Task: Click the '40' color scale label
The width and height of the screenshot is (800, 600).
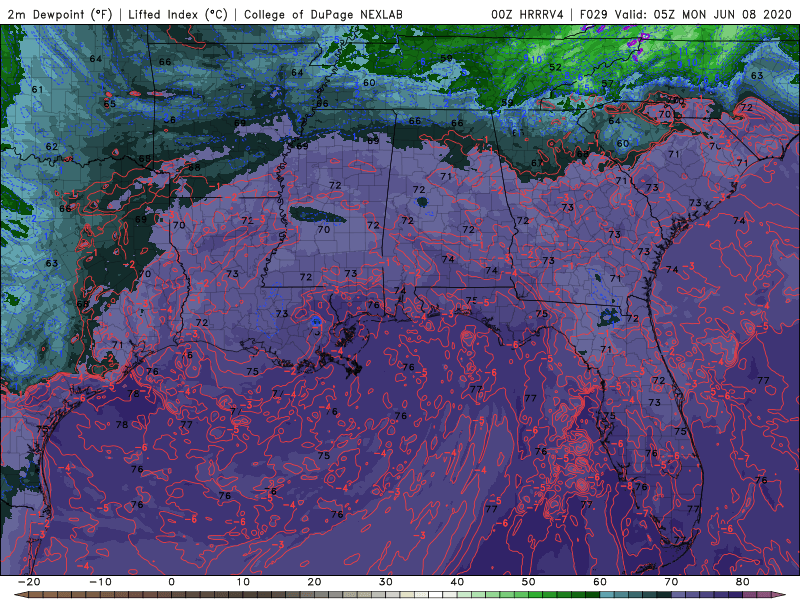Action: click(x=457, y=582)
